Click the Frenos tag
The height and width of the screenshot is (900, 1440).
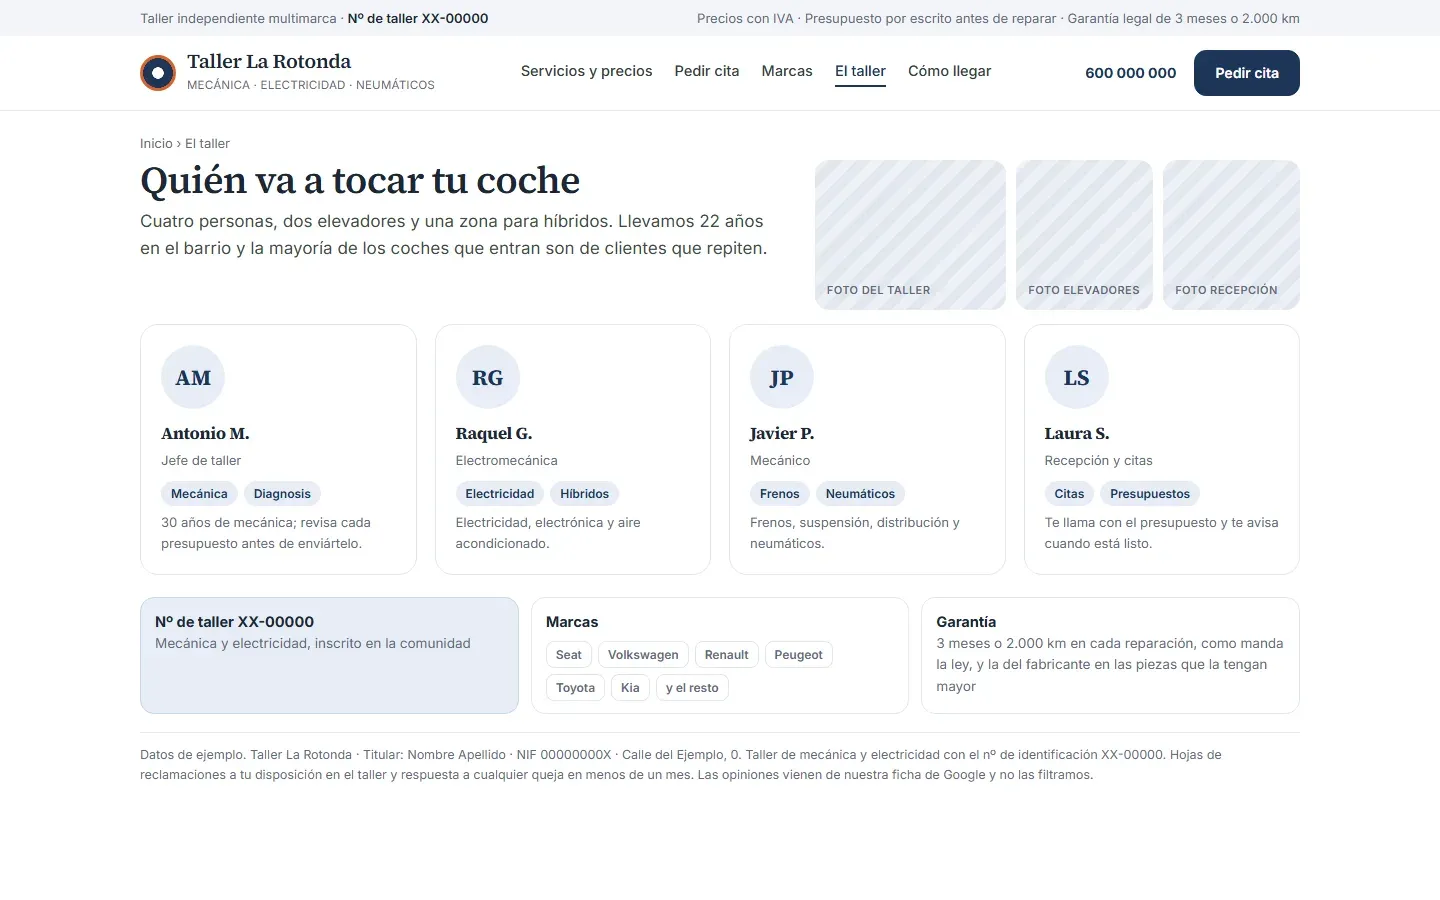780,494
